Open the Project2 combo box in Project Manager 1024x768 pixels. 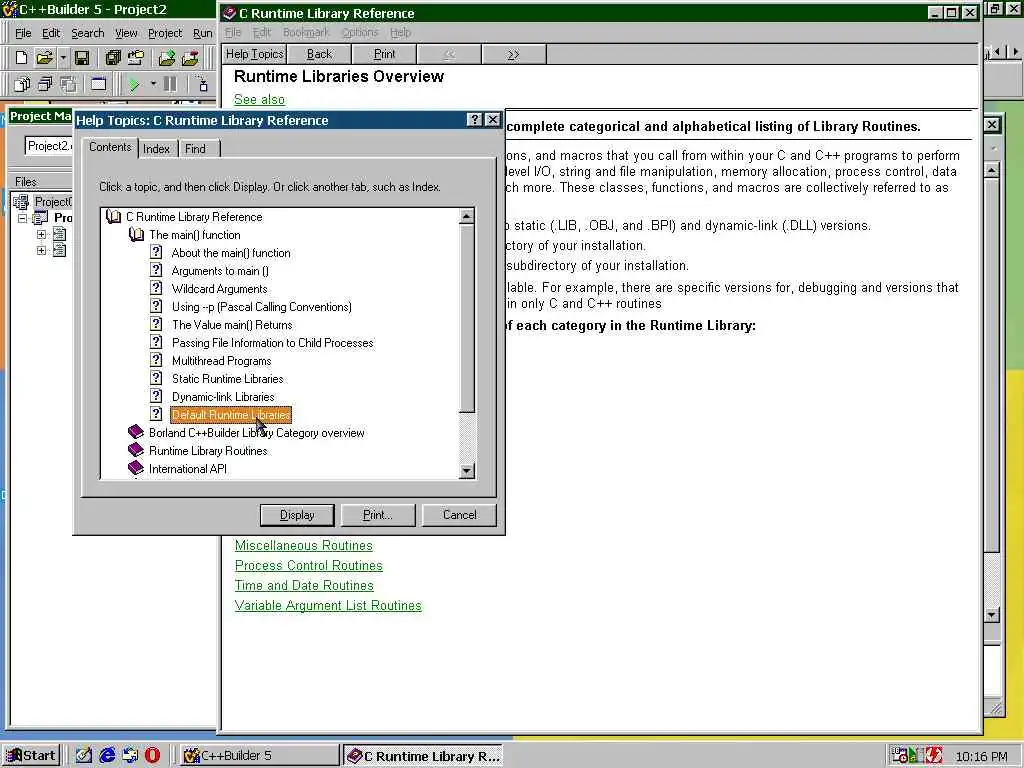click(x=49, y=146)
